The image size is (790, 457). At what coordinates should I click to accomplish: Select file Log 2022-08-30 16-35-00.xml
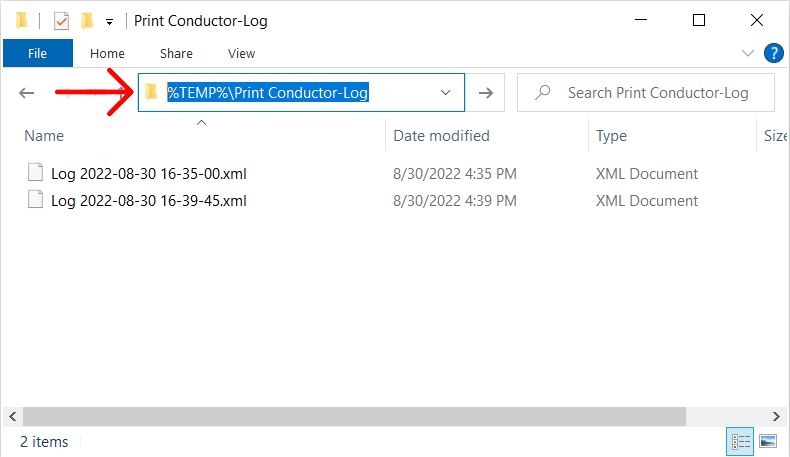click(x=149, y=174)
